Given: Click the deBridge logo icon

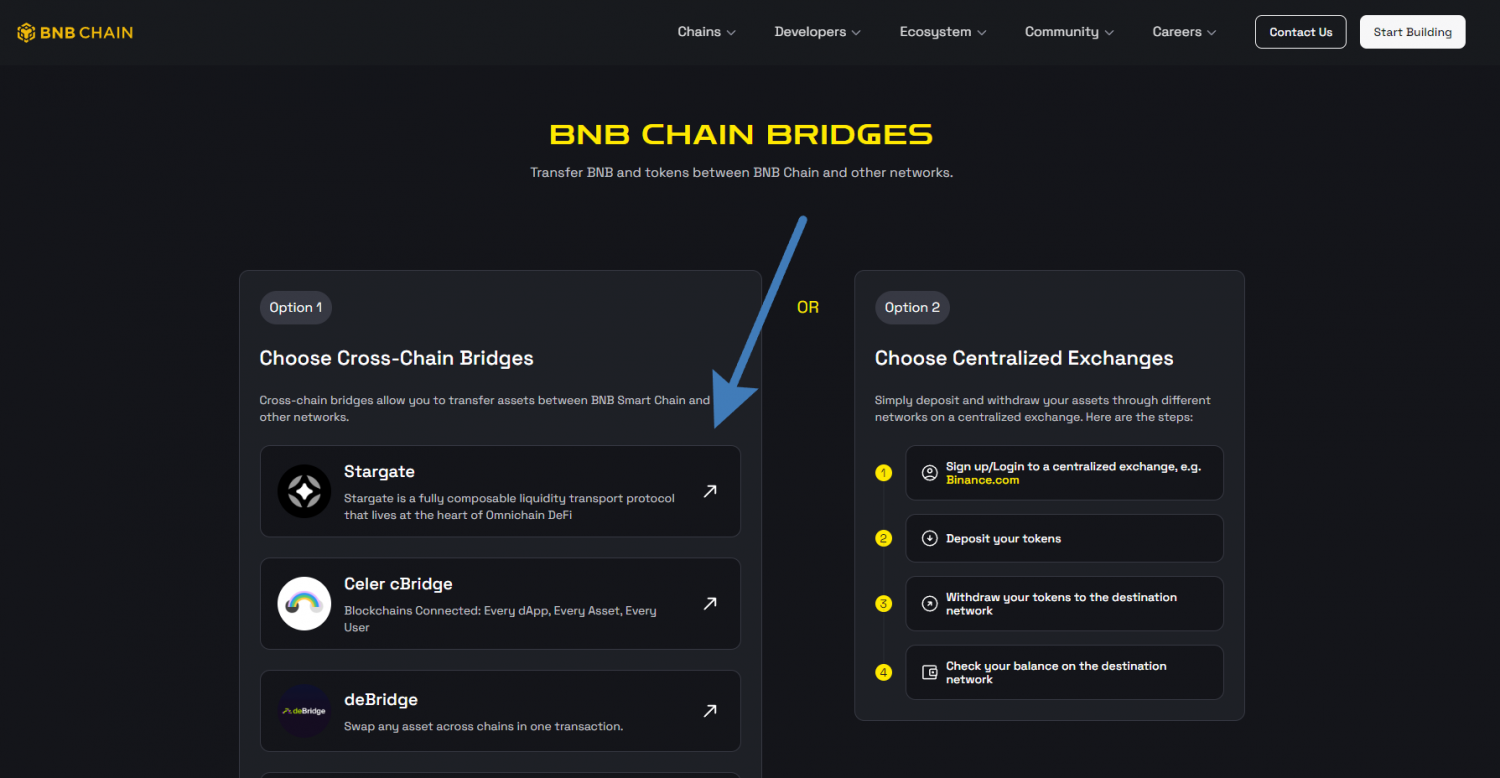Looking at the screenshot, I should pyautogui.click(x=304, y=711).
